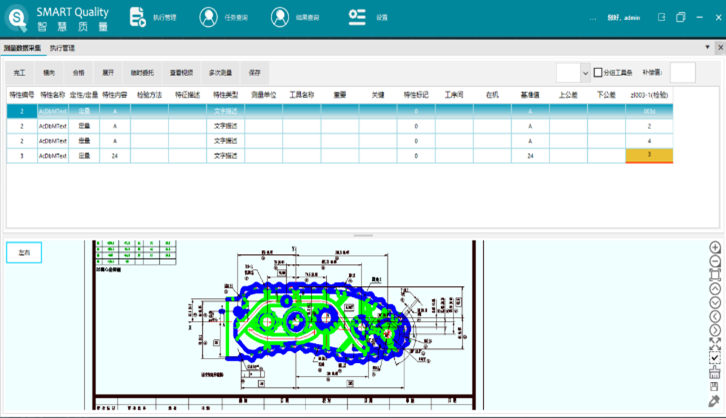Viewport: 726px width, 418px height.
Task: Click the eyedropper icon at toolbar bottom
Action: point(716,400)
